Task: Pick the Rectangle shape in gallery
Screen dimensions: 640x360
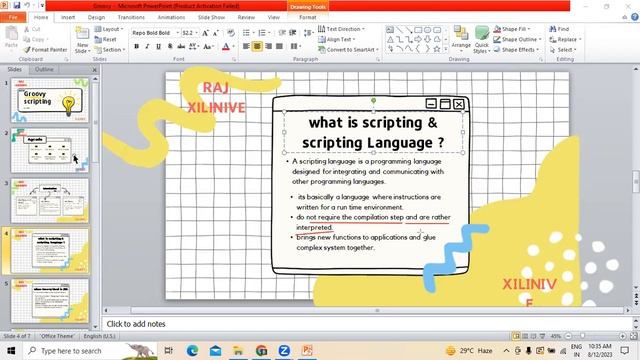Action: 418,30
